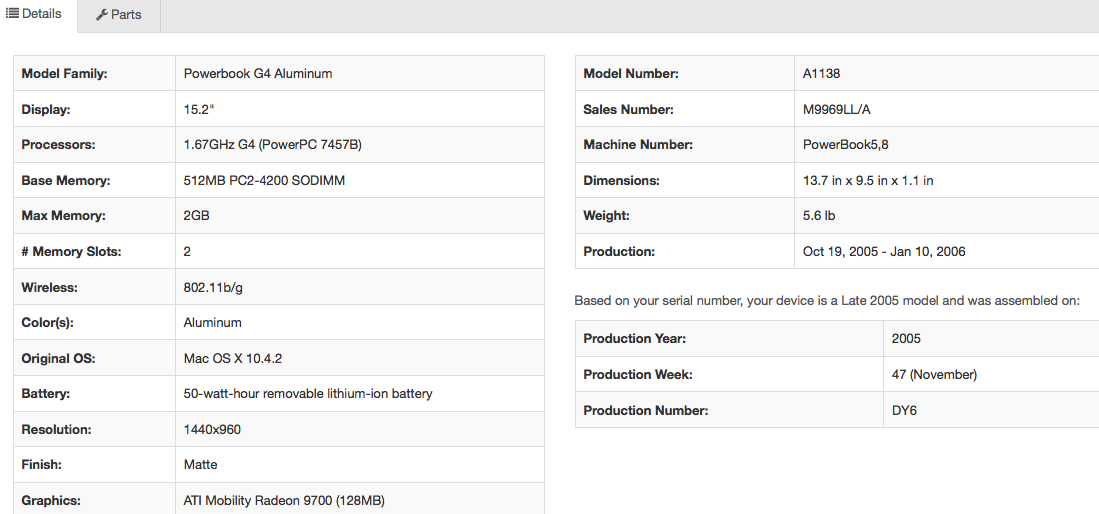Viewport: 1099px width, 514px height.
Task: Click the wrench icon on Parts tab
Action: 102,15
